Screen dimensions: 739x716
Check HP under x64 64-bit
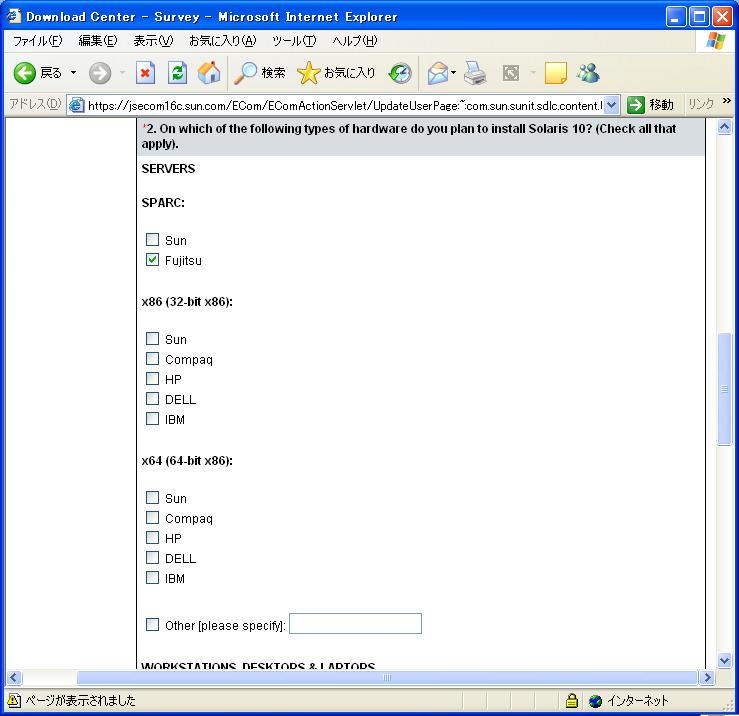[x=152, y=537]
